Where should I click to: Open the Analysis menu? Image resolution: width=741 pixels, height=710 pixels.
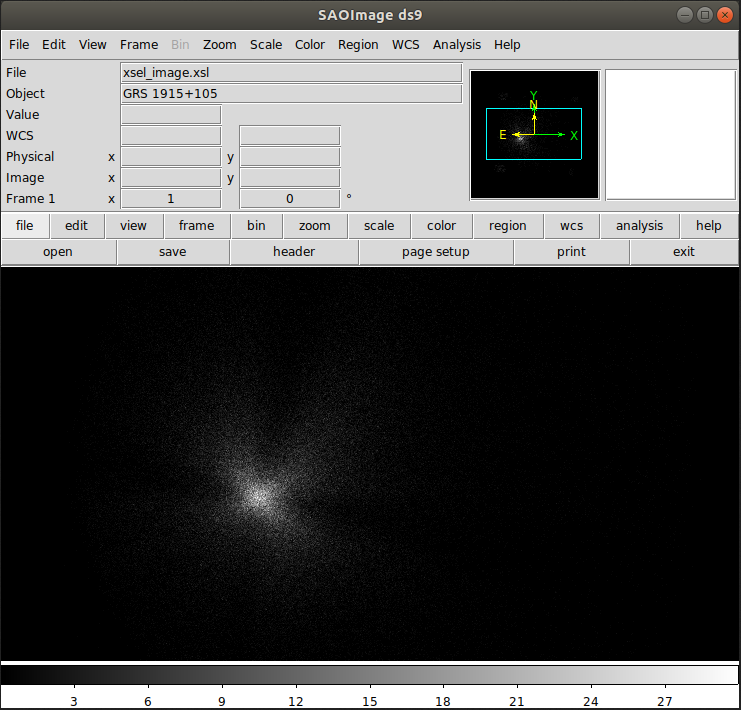pyautogui.click(x=457, y=44)
